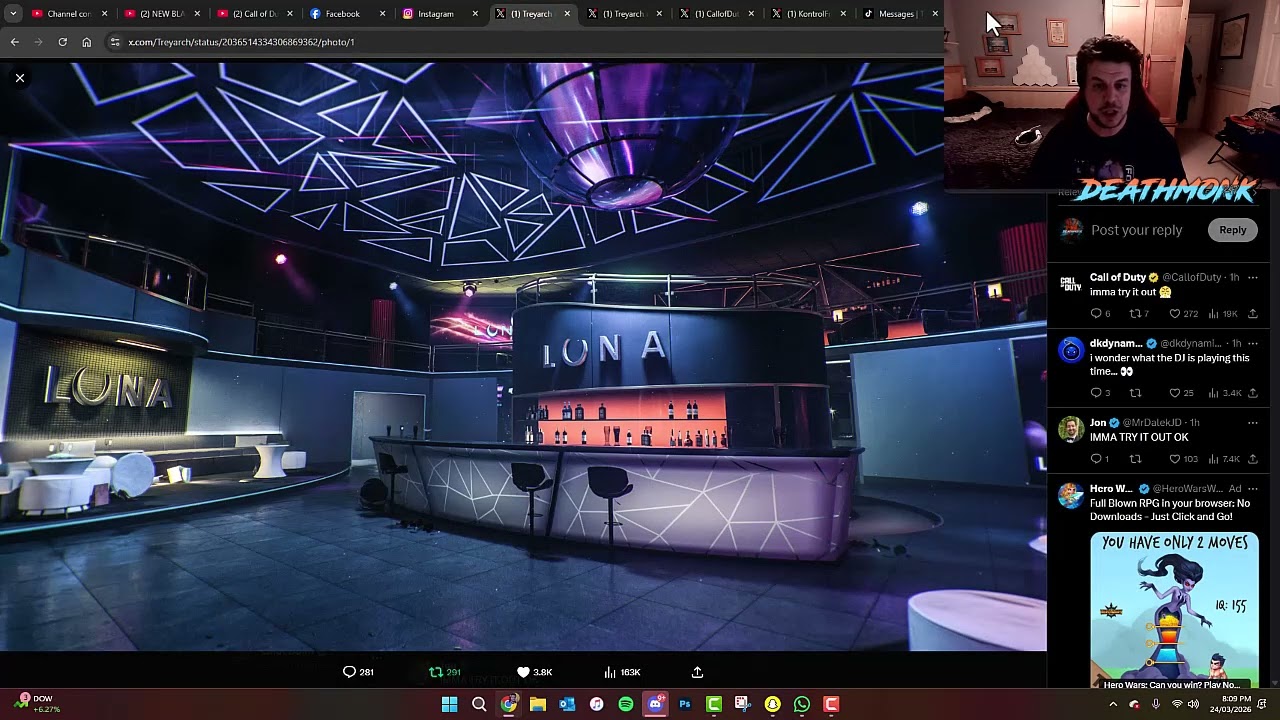Open more options on Call of Duty reply

(x=1252, y=278)
